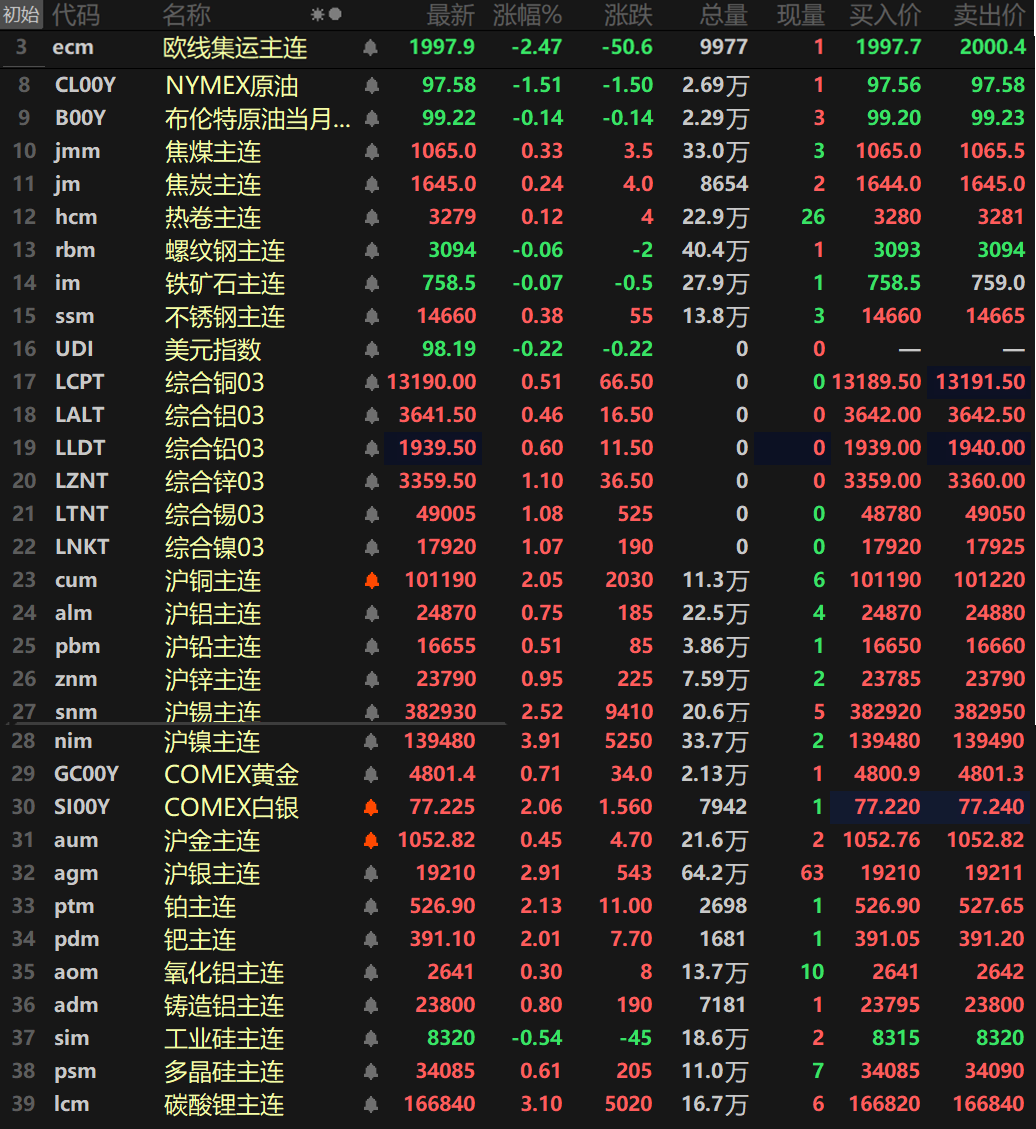Click the bell icon for 欧线集运主连
The width and height of the screenshot is (1036, 1129).
click(x=371, y=48)
